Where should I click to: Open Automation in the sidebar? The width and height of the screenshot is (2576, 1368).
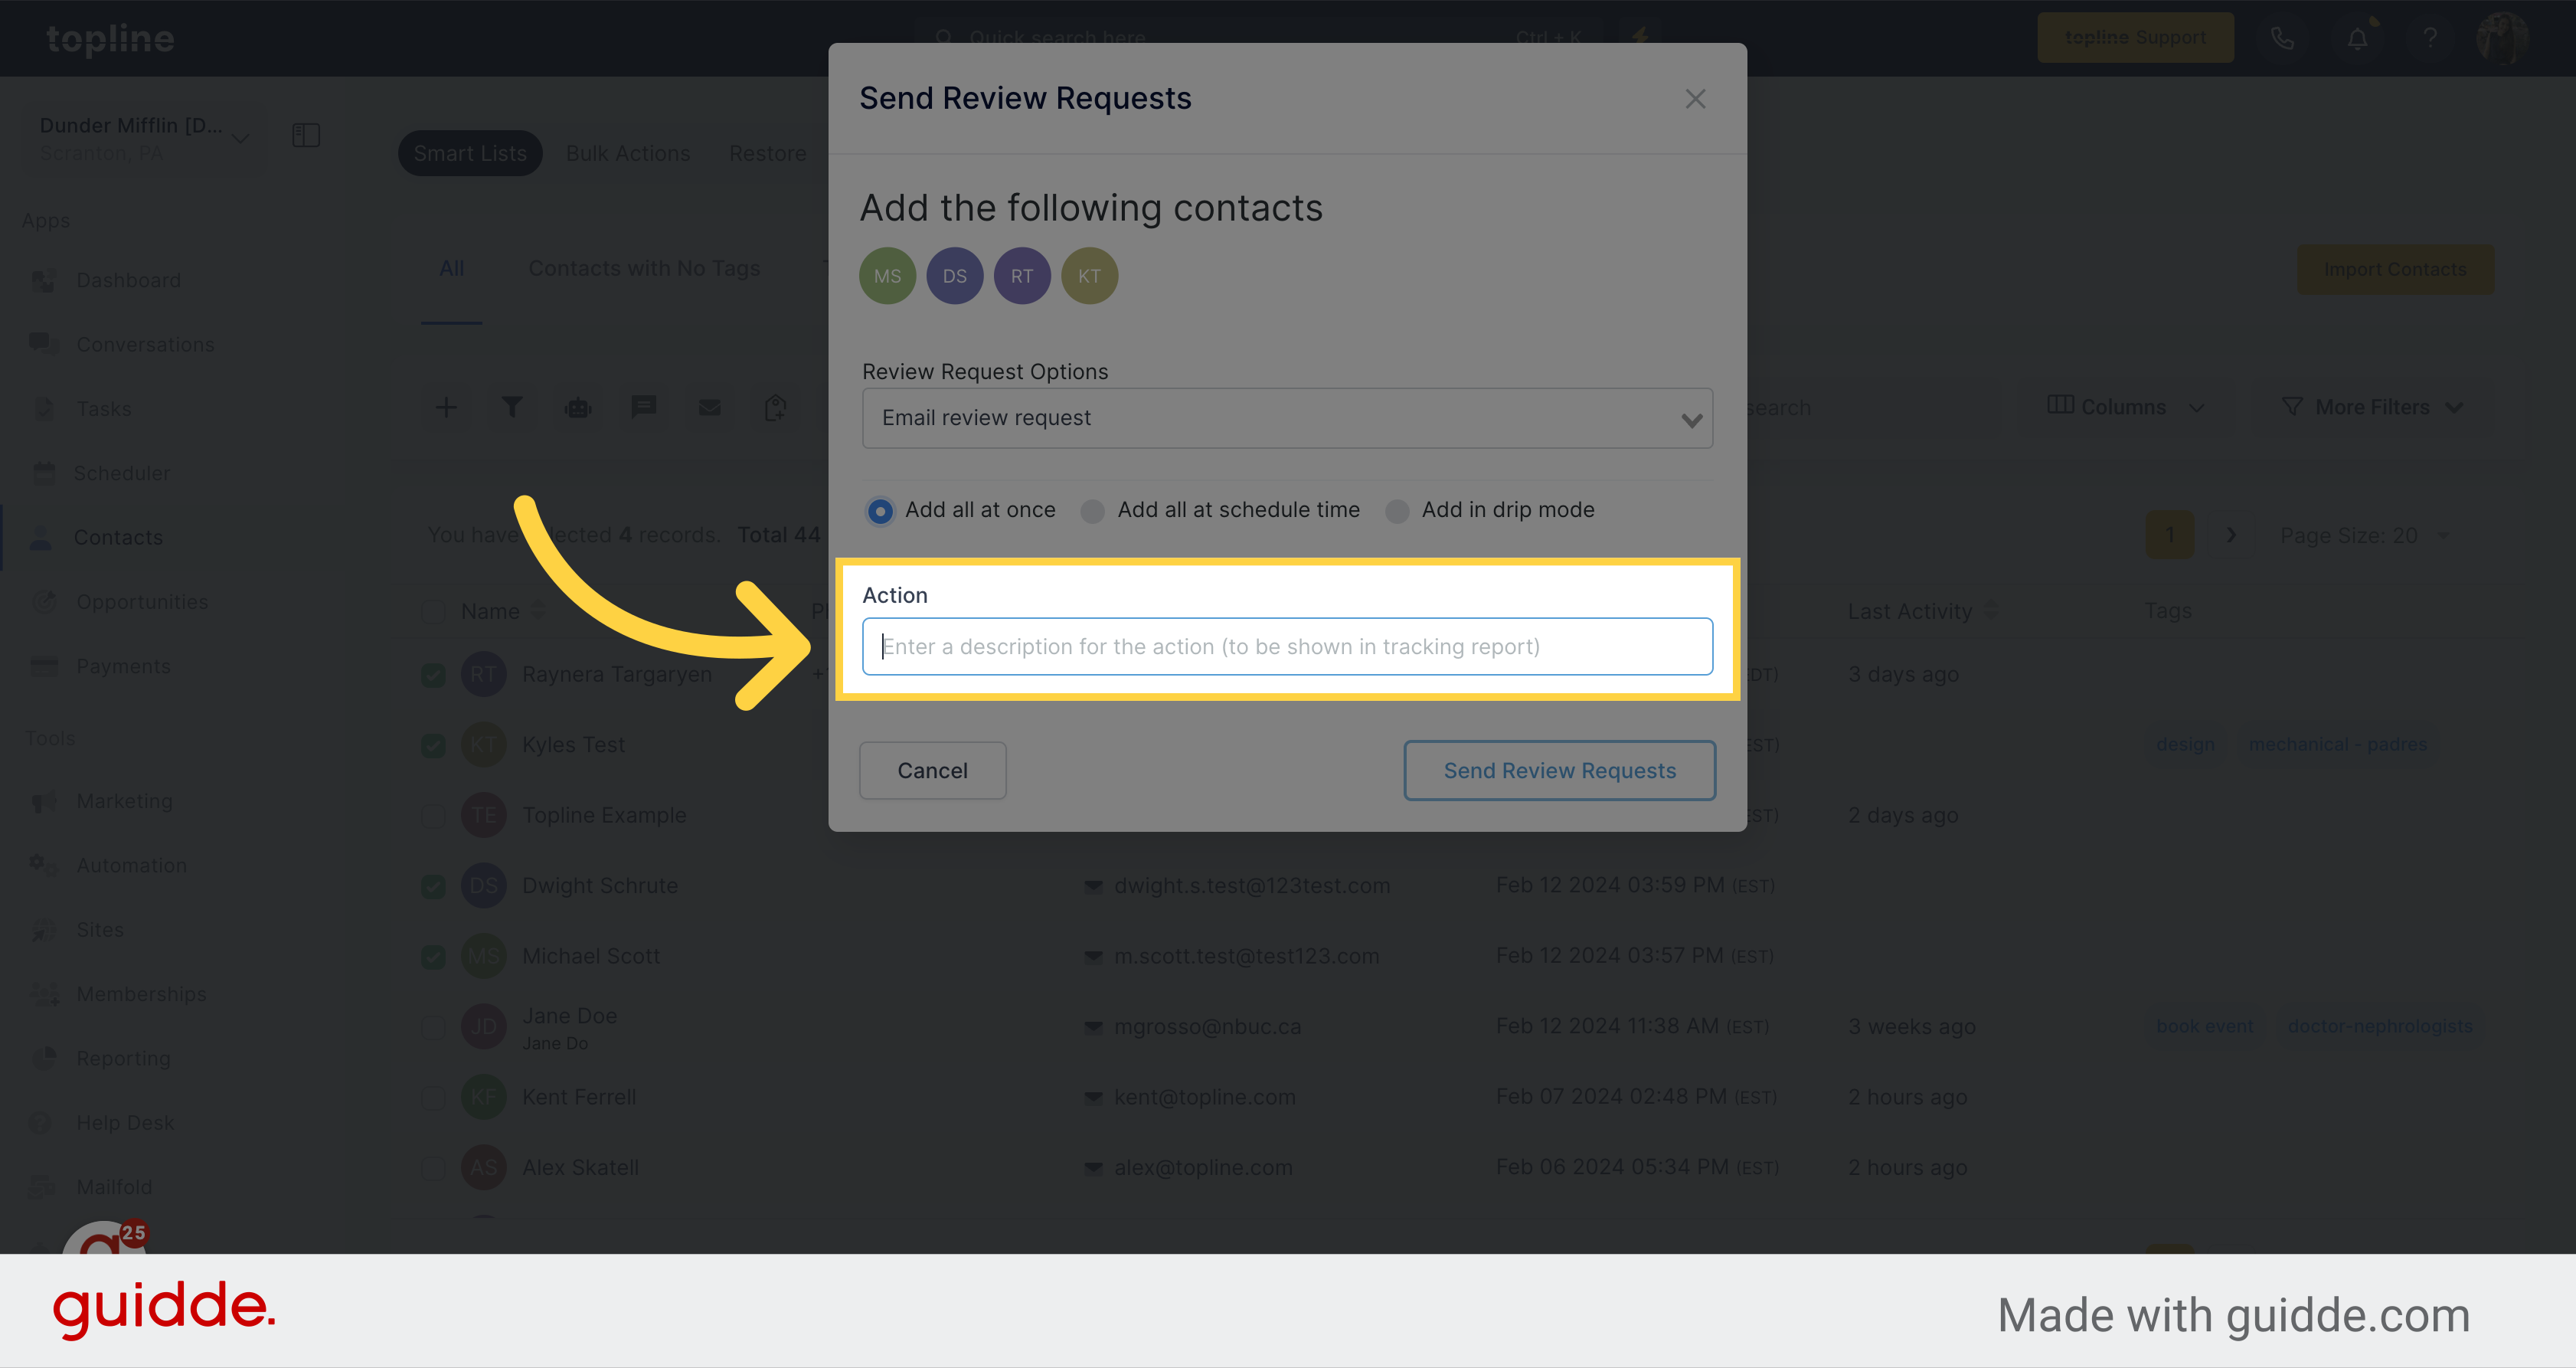(x=131, y=865)
